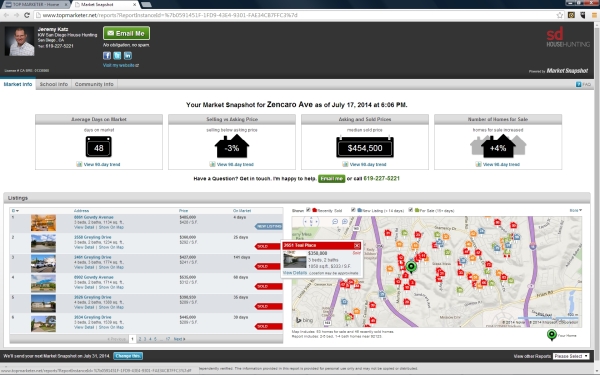The height and width of the screenshot is (375, 600).
Task: Switch to the Community Info tab
Action: 94,84
